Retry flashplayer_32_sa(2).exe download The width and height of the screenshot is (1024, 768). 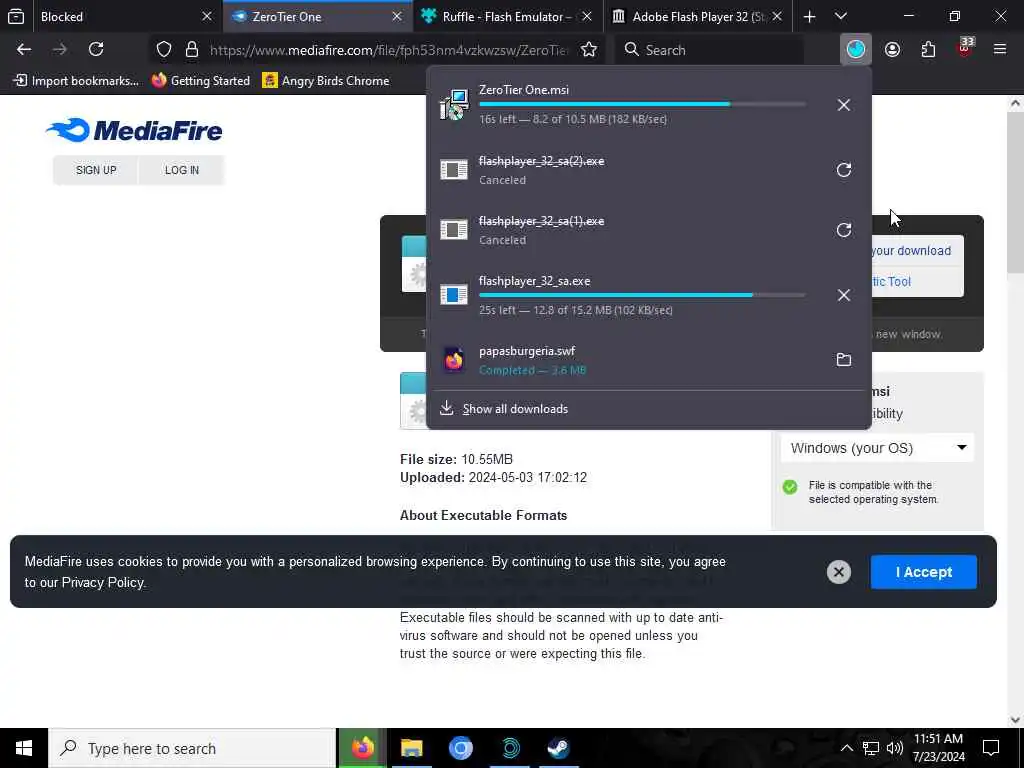(x=844, y=170)
